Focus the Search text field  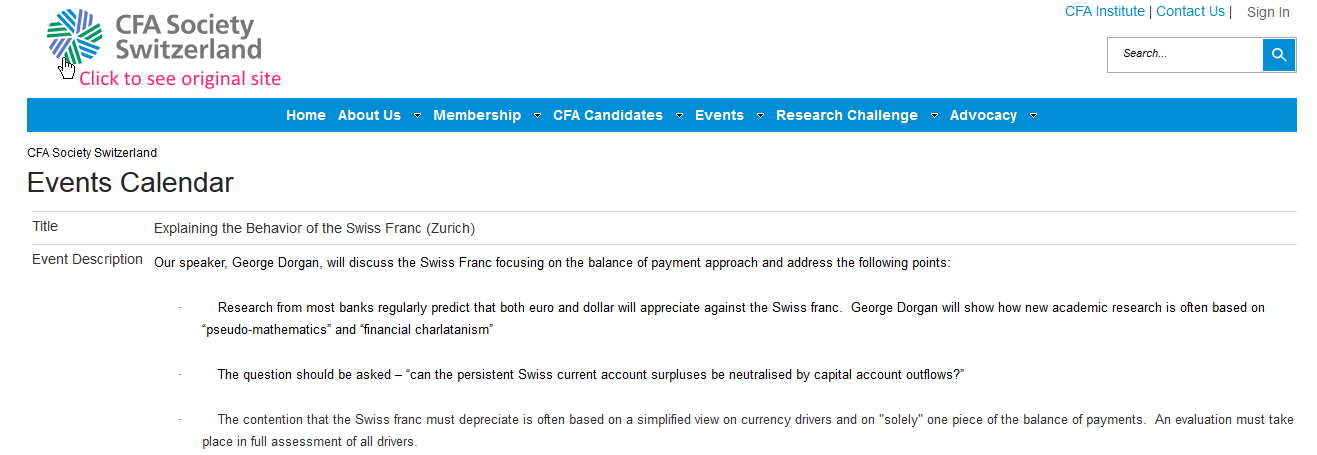click(1184, 54)
